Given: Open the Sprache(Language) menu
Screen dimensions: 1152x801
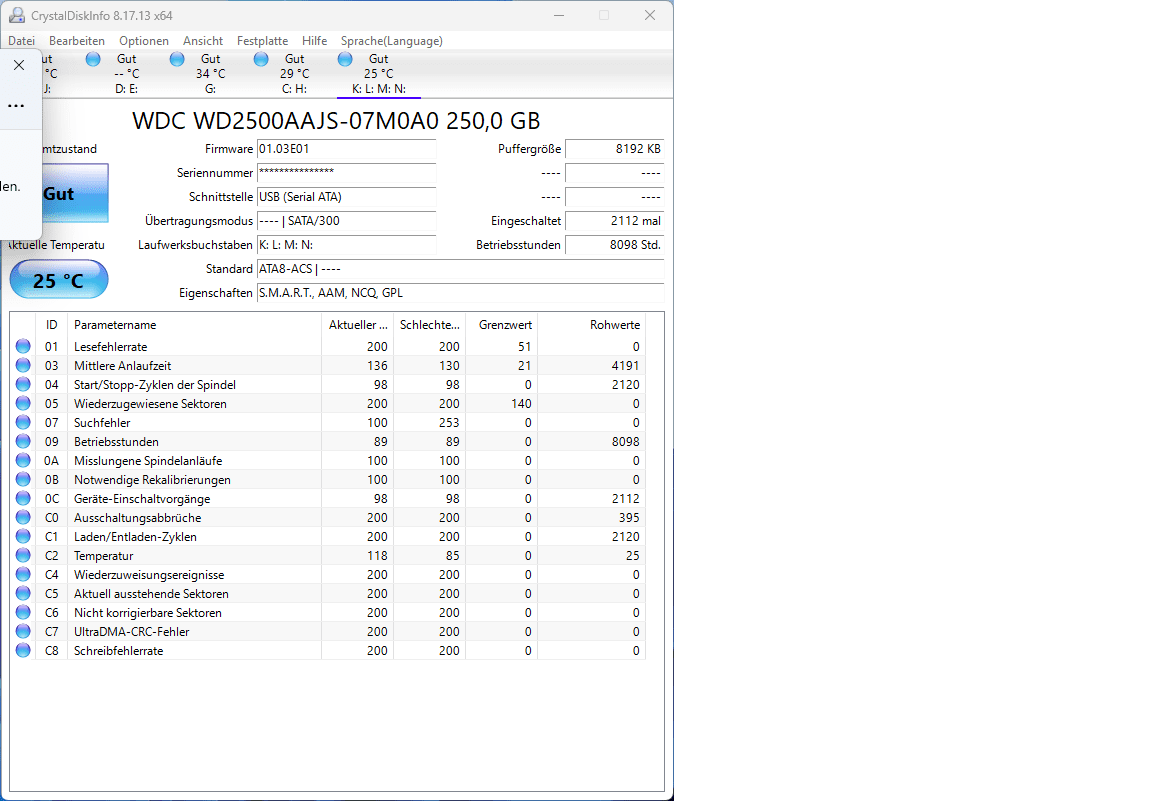Looking at the screenshot, I should [392, 41].
